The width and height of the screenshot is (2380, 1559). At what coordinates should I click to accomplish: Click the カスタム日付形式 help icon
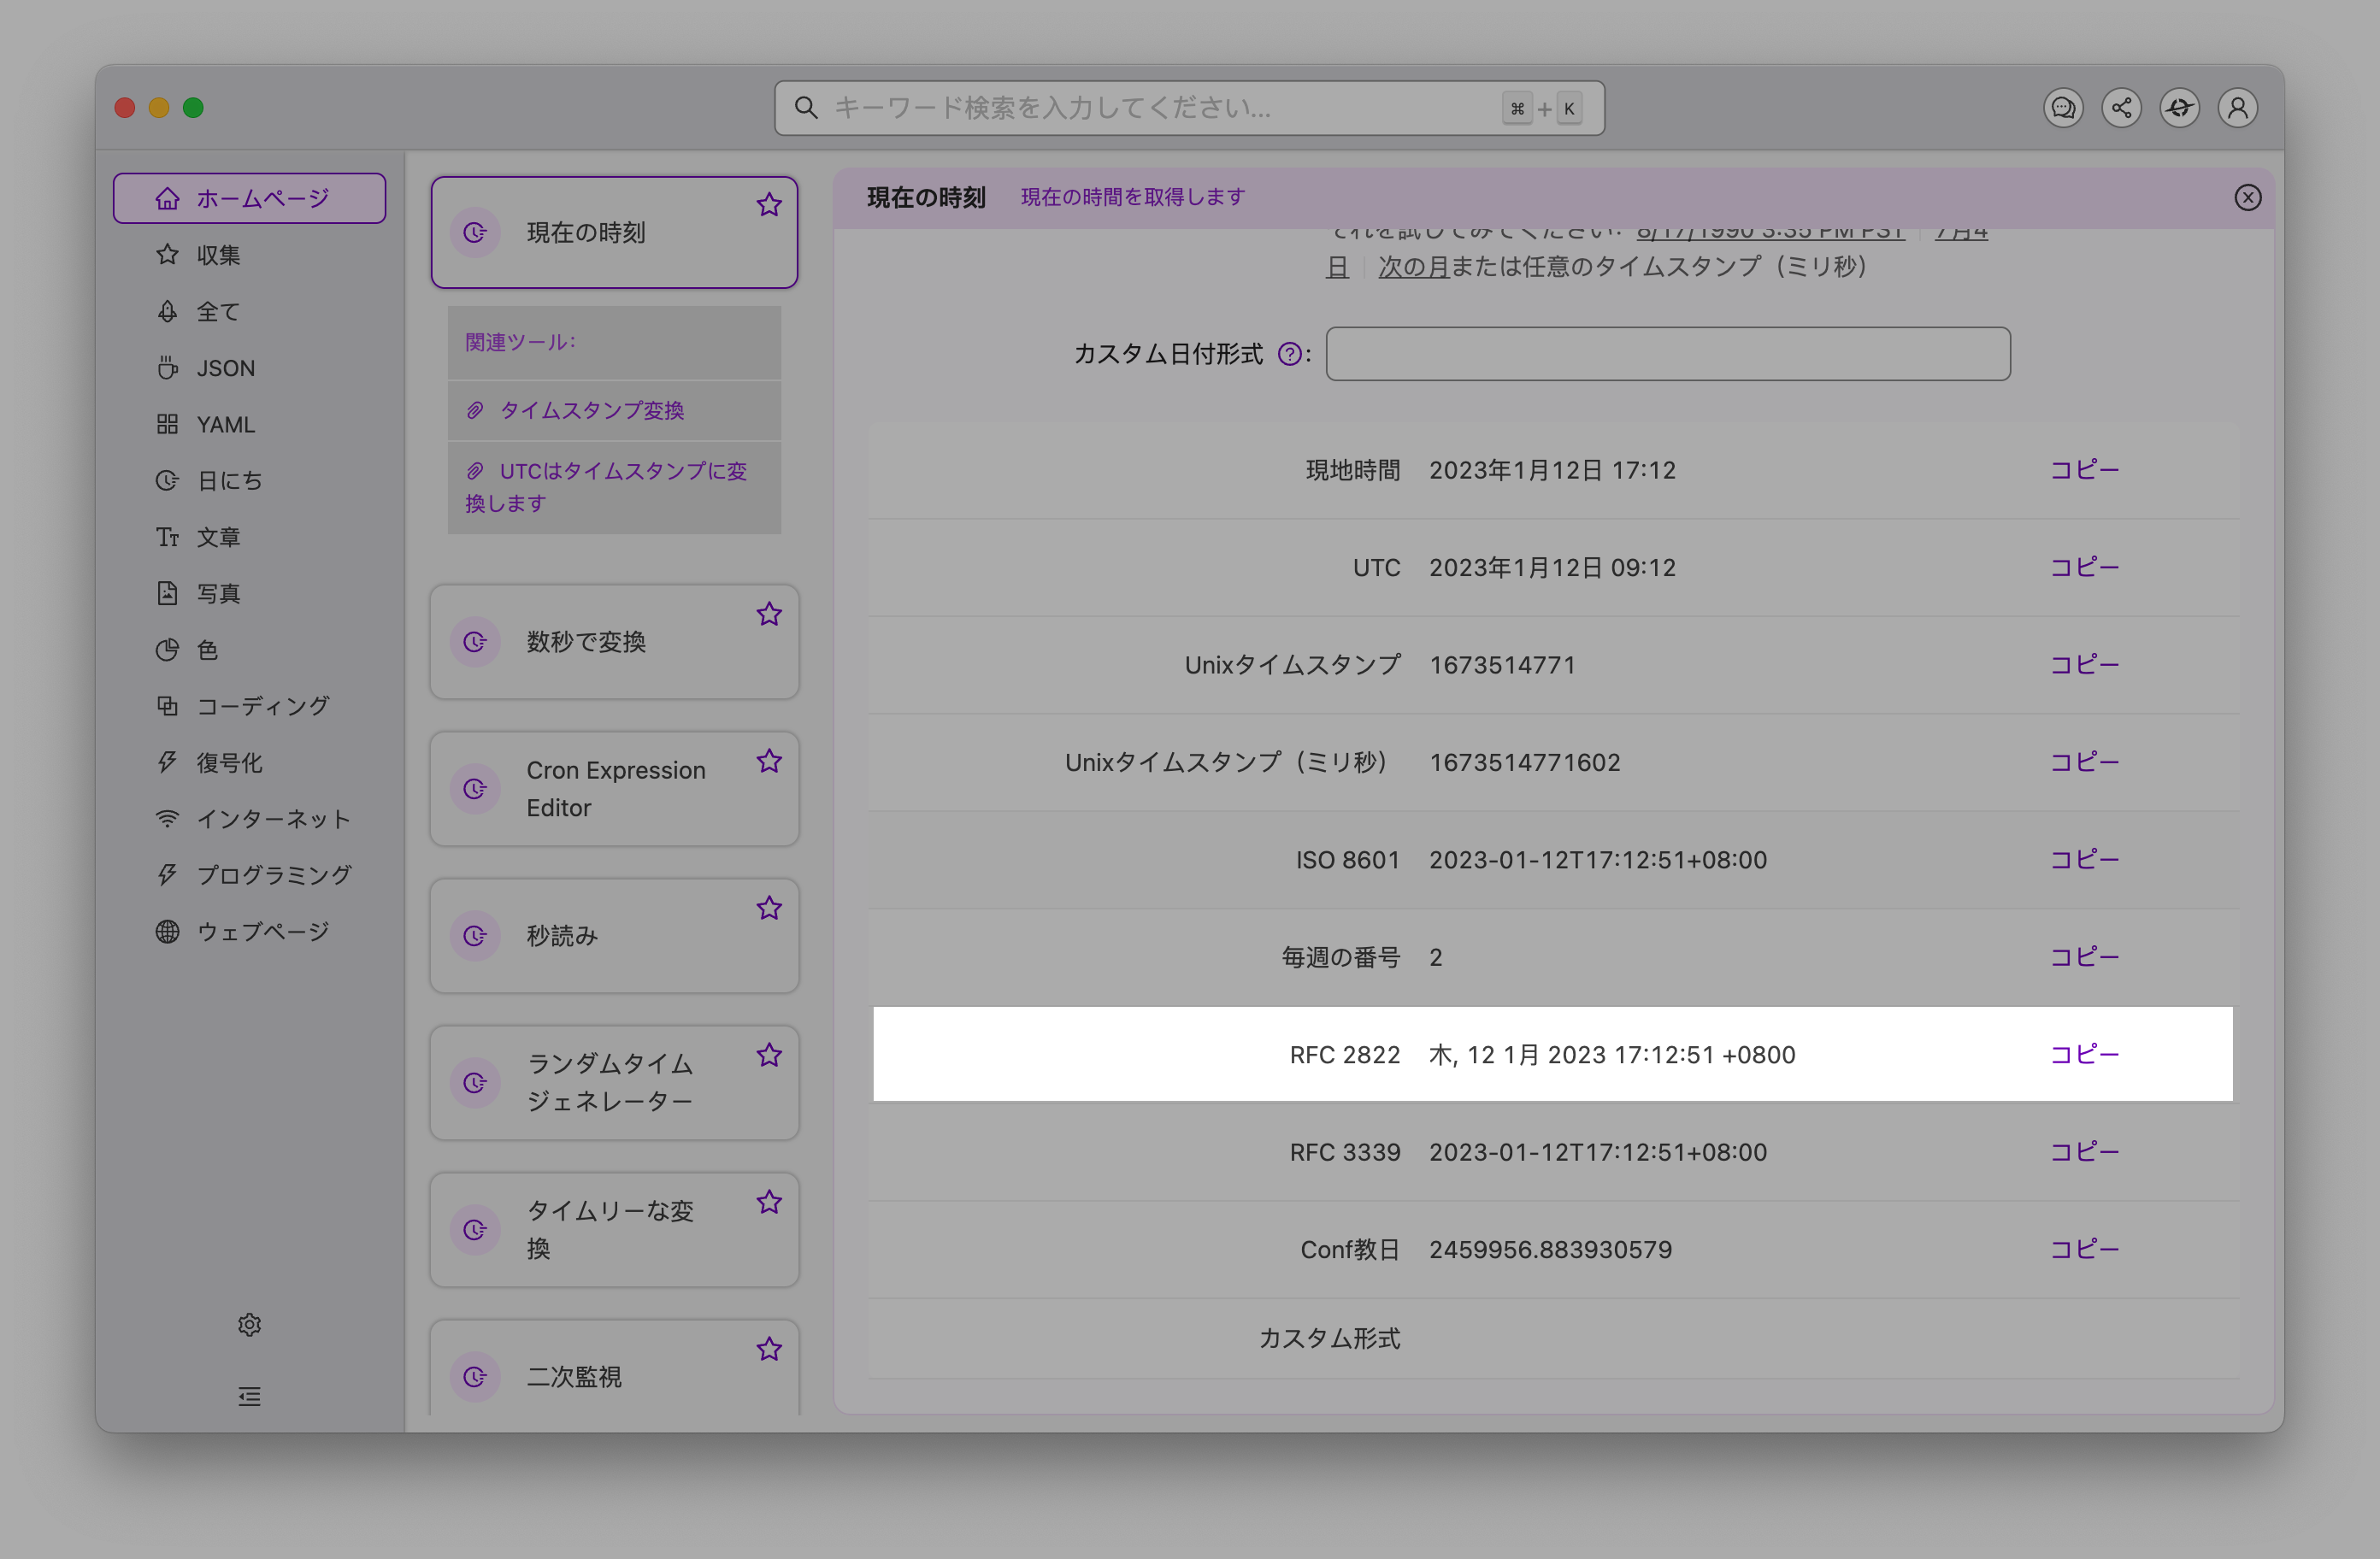click(x=1290, y=354)
